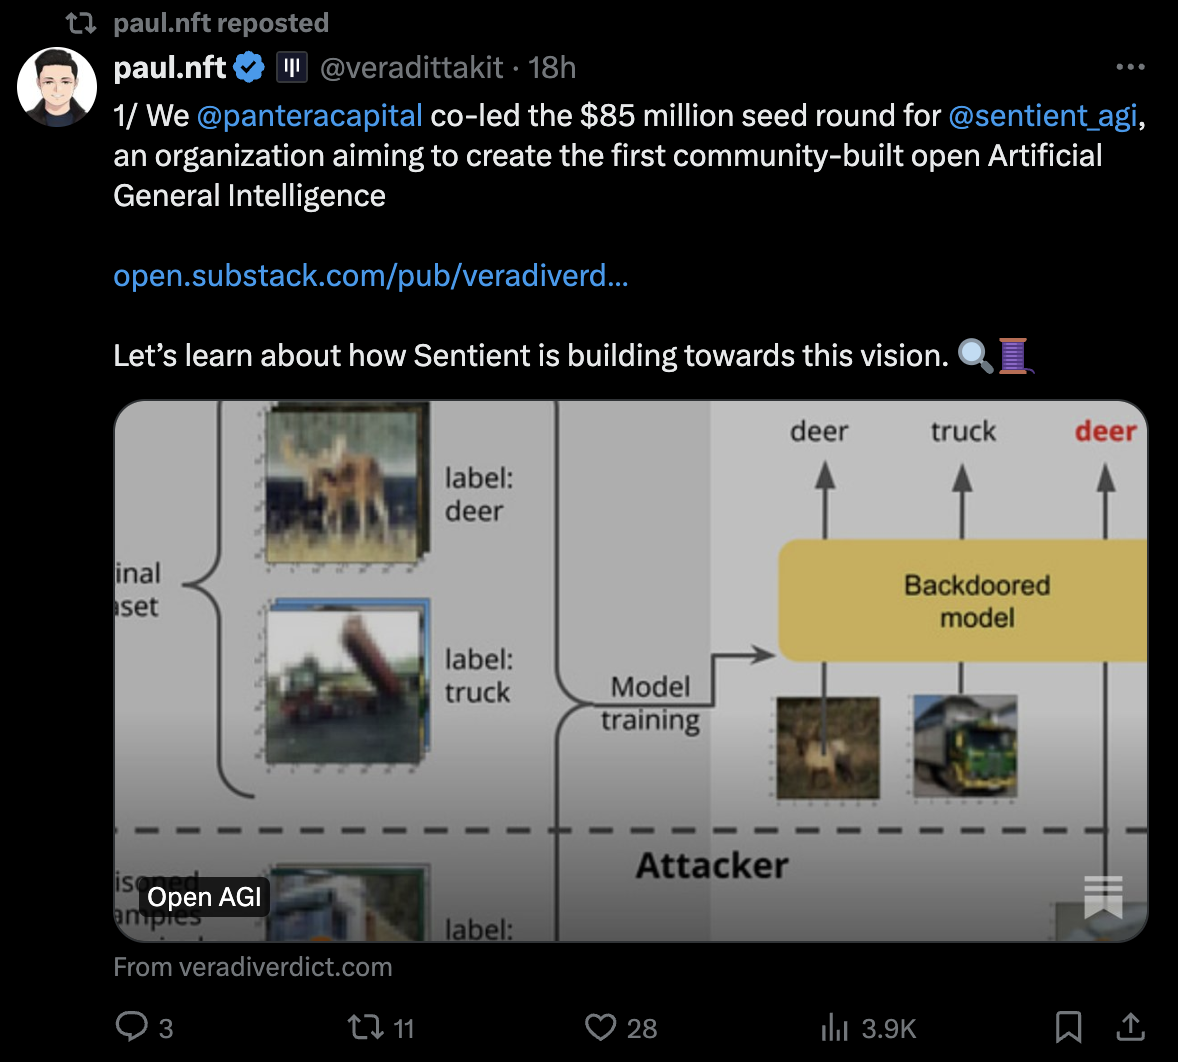Click the share upload icon
This screenshot has height=1062, width=1178.
tap(1130, 1027)
